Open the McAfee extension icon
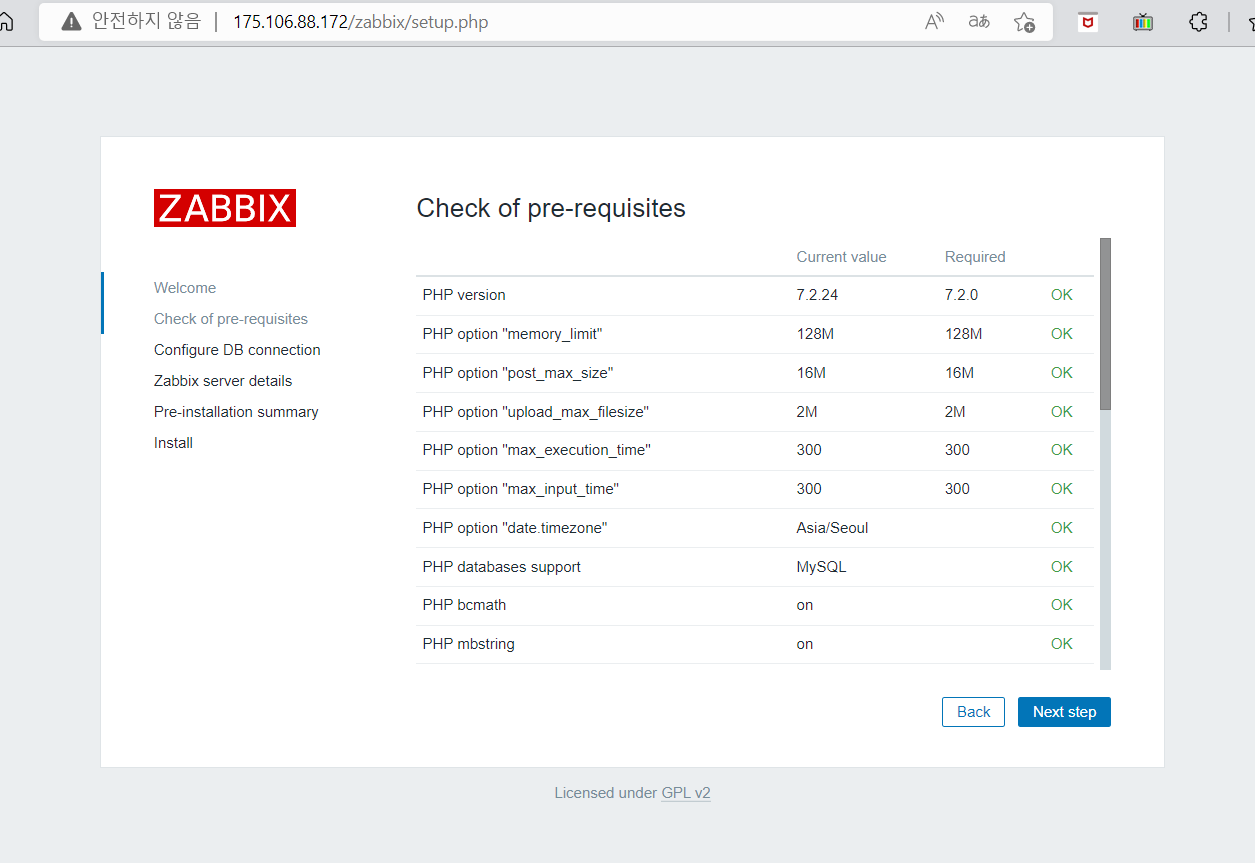The width and height of the screenshot is (1255, 863). (1088, 21)
